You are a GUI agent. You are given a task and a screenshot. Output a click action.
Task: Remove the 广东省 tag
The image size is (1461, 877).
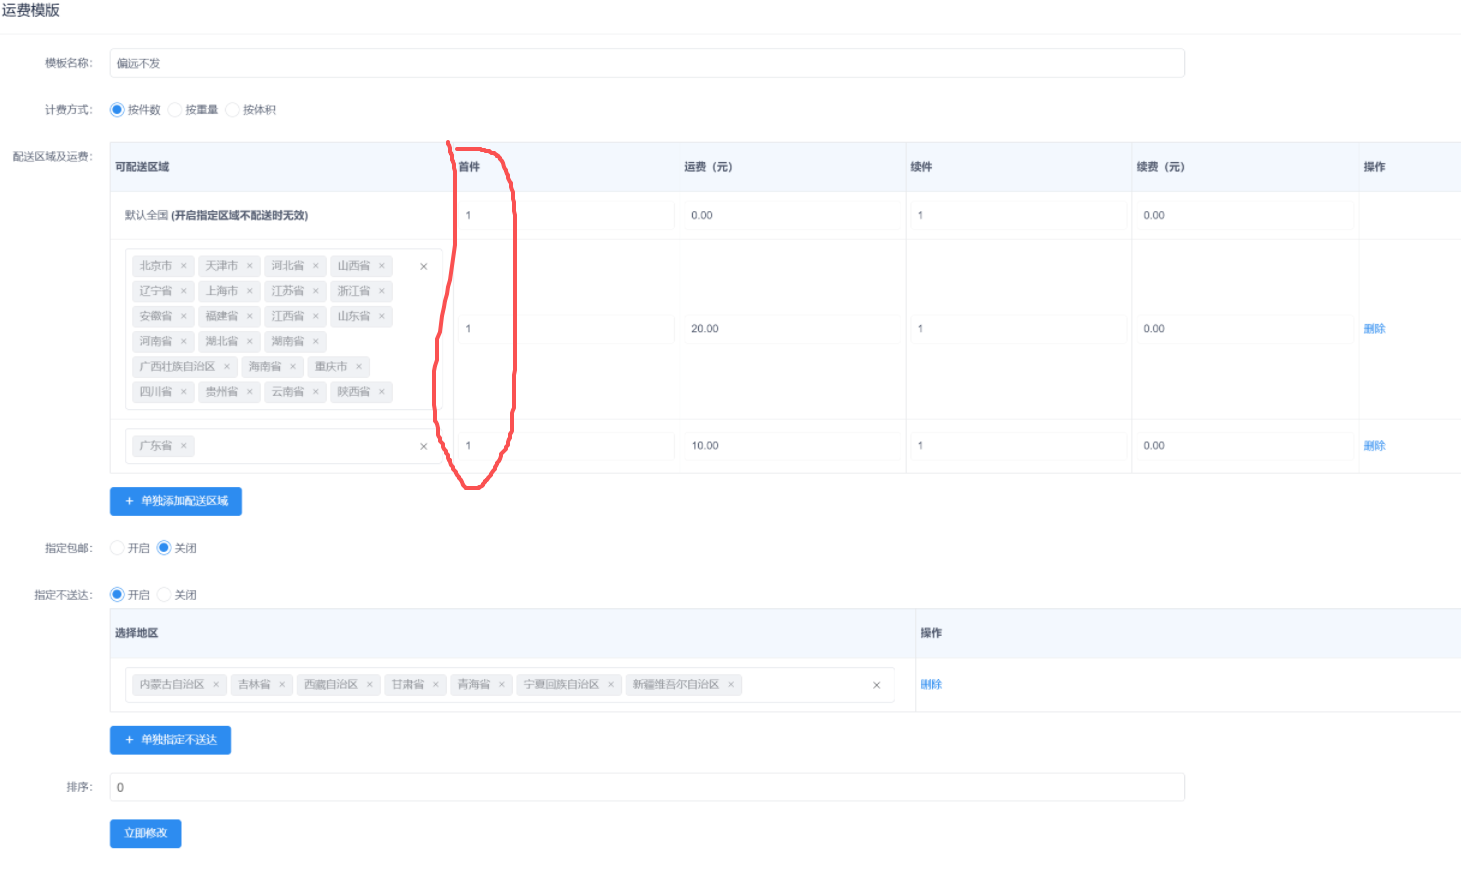tap(184, 446)
